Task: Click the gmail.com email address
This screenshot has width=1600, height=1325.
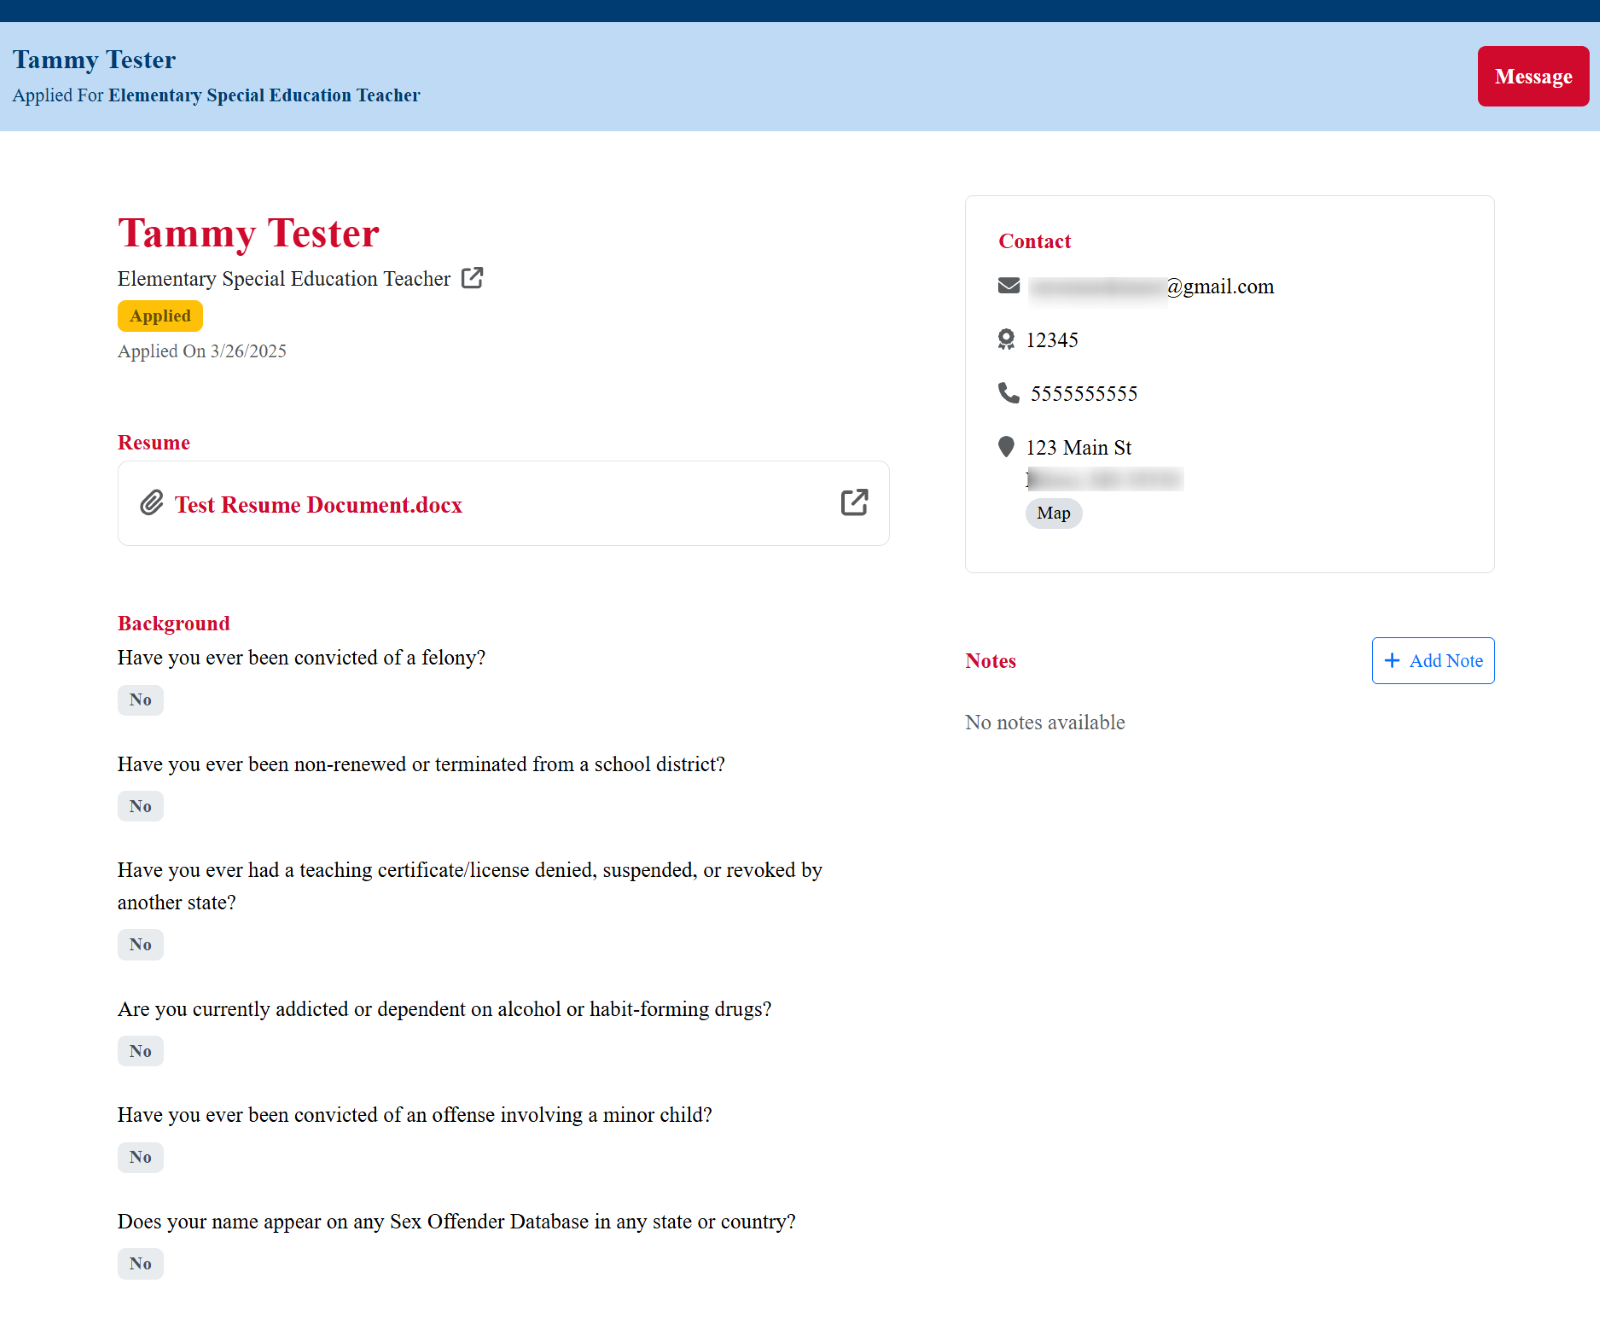Action: [1150, 286]
